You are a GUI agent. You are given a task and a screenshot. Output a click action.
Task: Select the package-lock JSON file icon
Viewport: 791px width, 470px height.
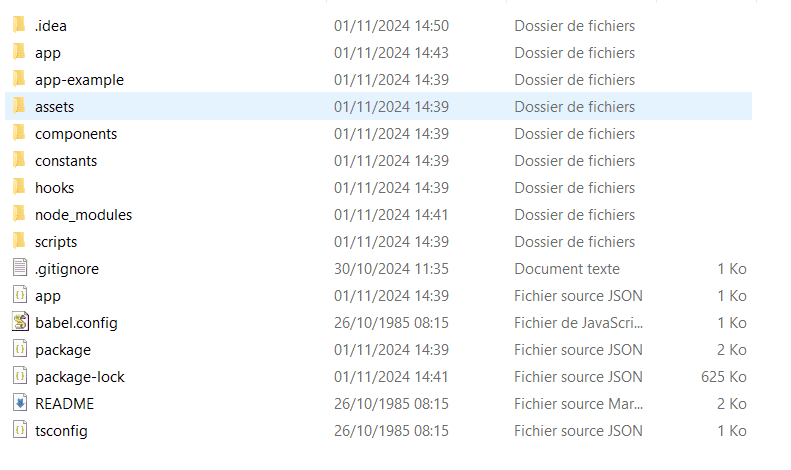click(20, 376)
